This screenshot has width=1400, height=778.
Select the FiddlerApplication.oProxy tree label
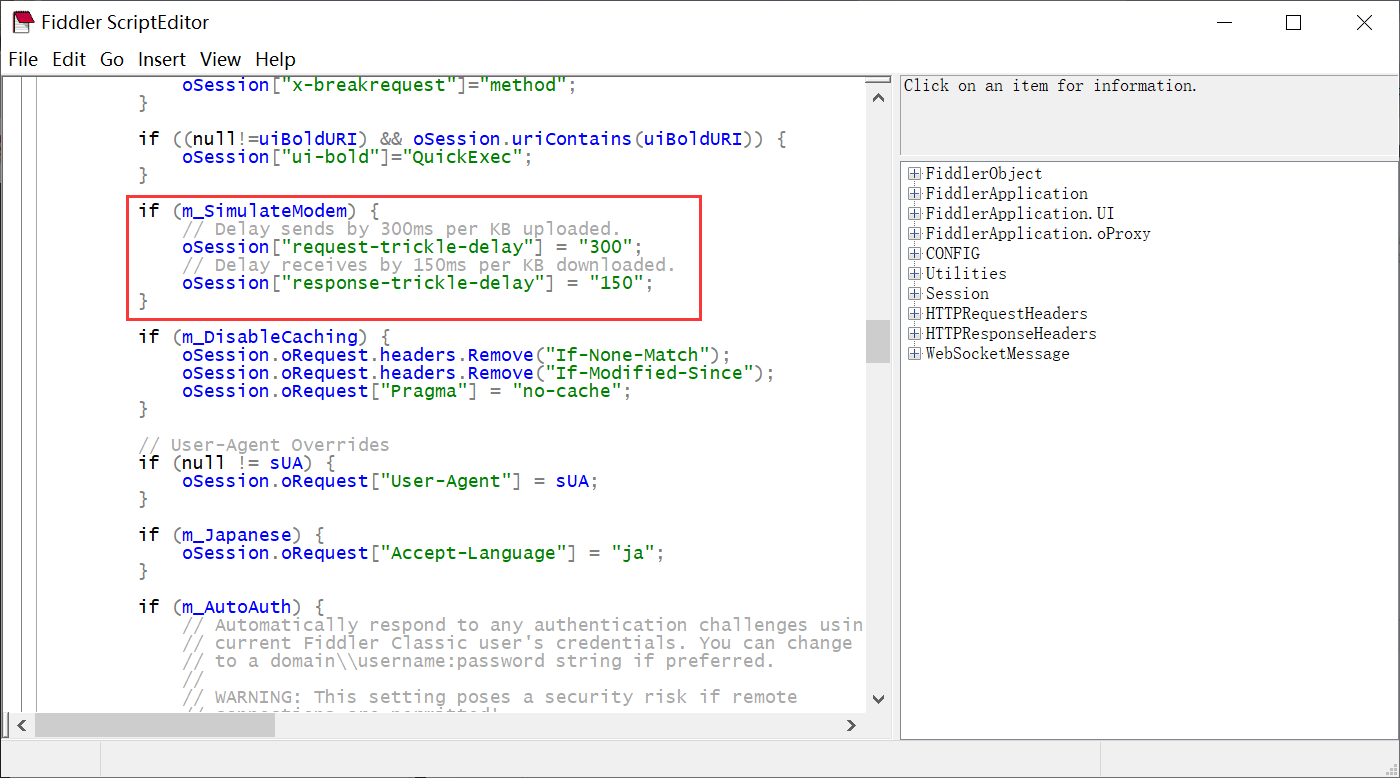[x=1038, y=234]
